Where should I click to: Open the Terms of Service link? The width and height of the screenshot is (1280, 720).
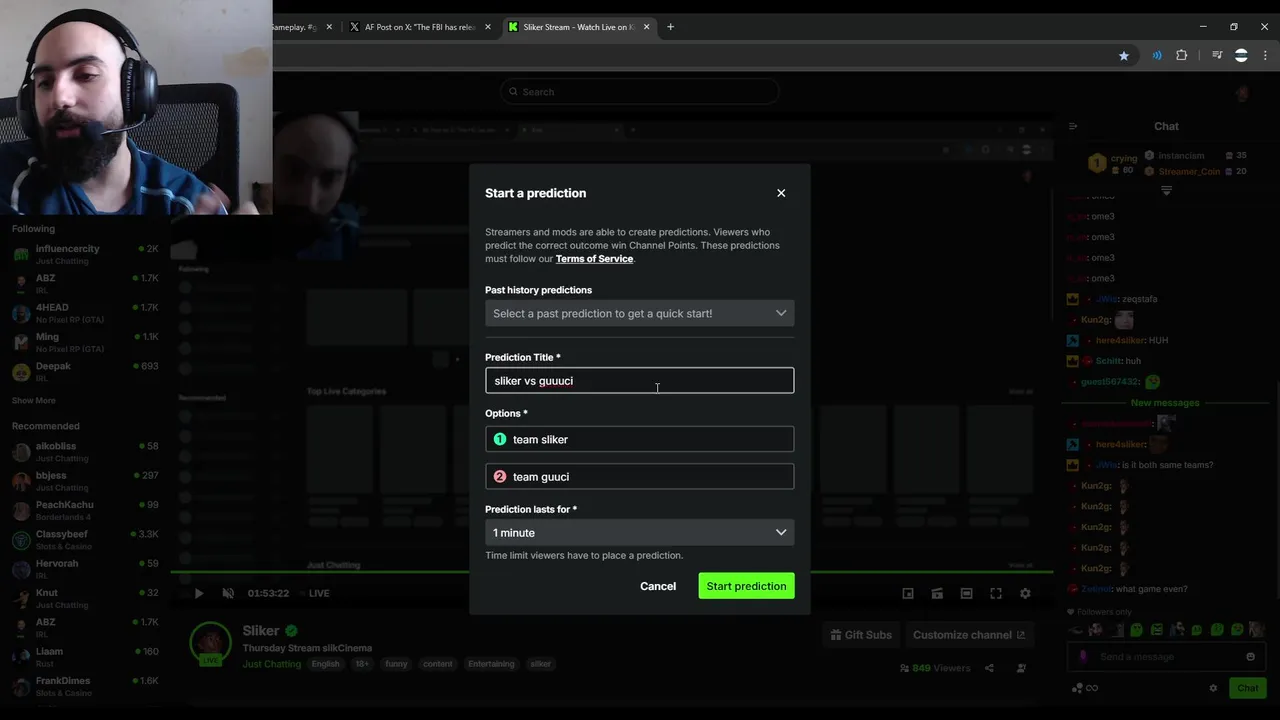(594, 259)
